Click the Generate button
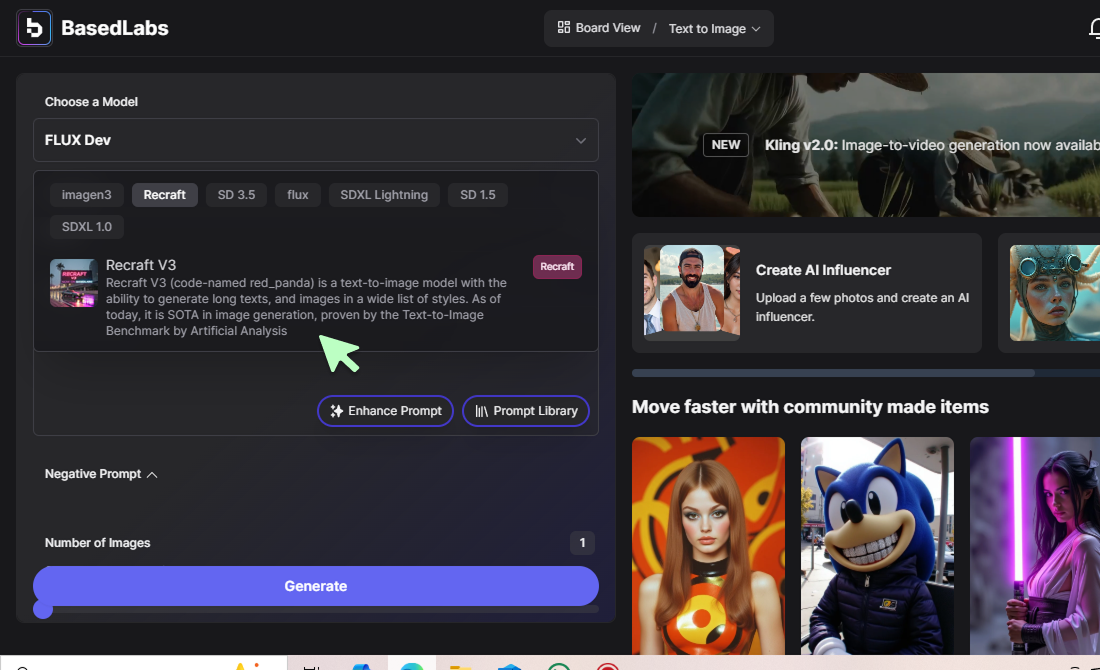Image resolution: width=1100 pixels, height=670 pixels. click(x=316, y=586)
